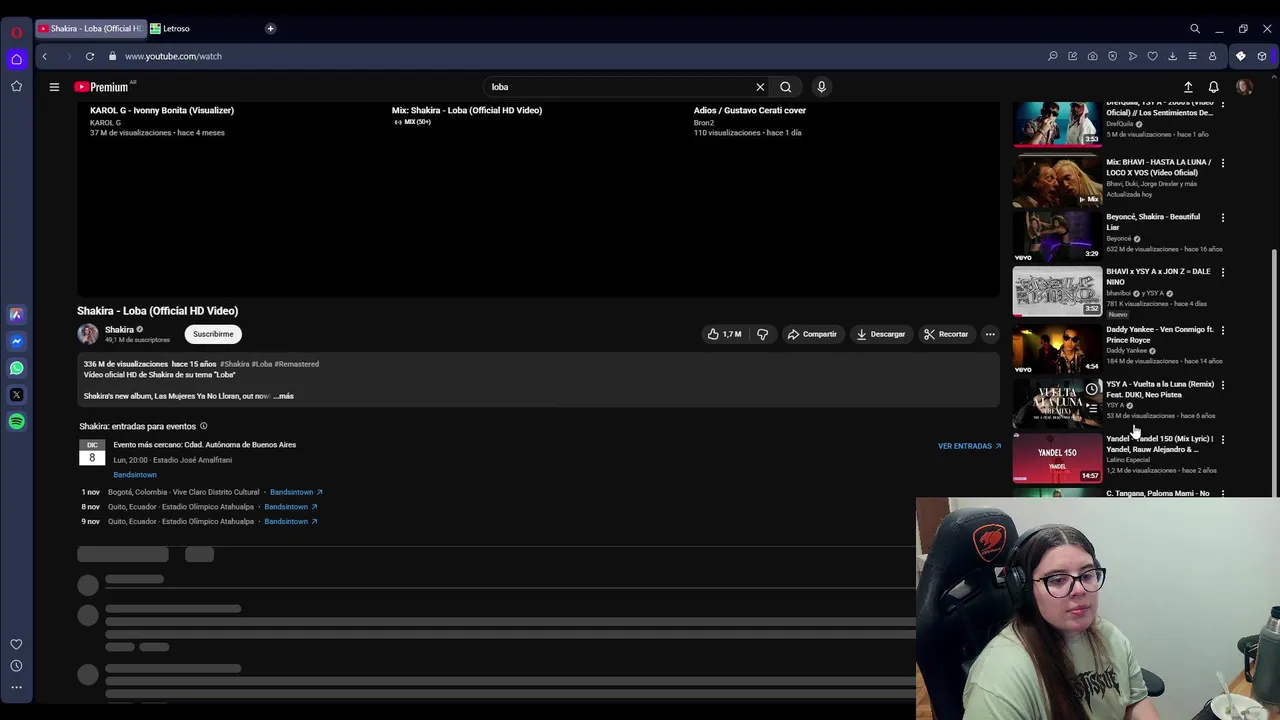Open history clock icon in sidebar
Screen dimensions: 1280x720
pyautogui.click(x=16, y=666)
